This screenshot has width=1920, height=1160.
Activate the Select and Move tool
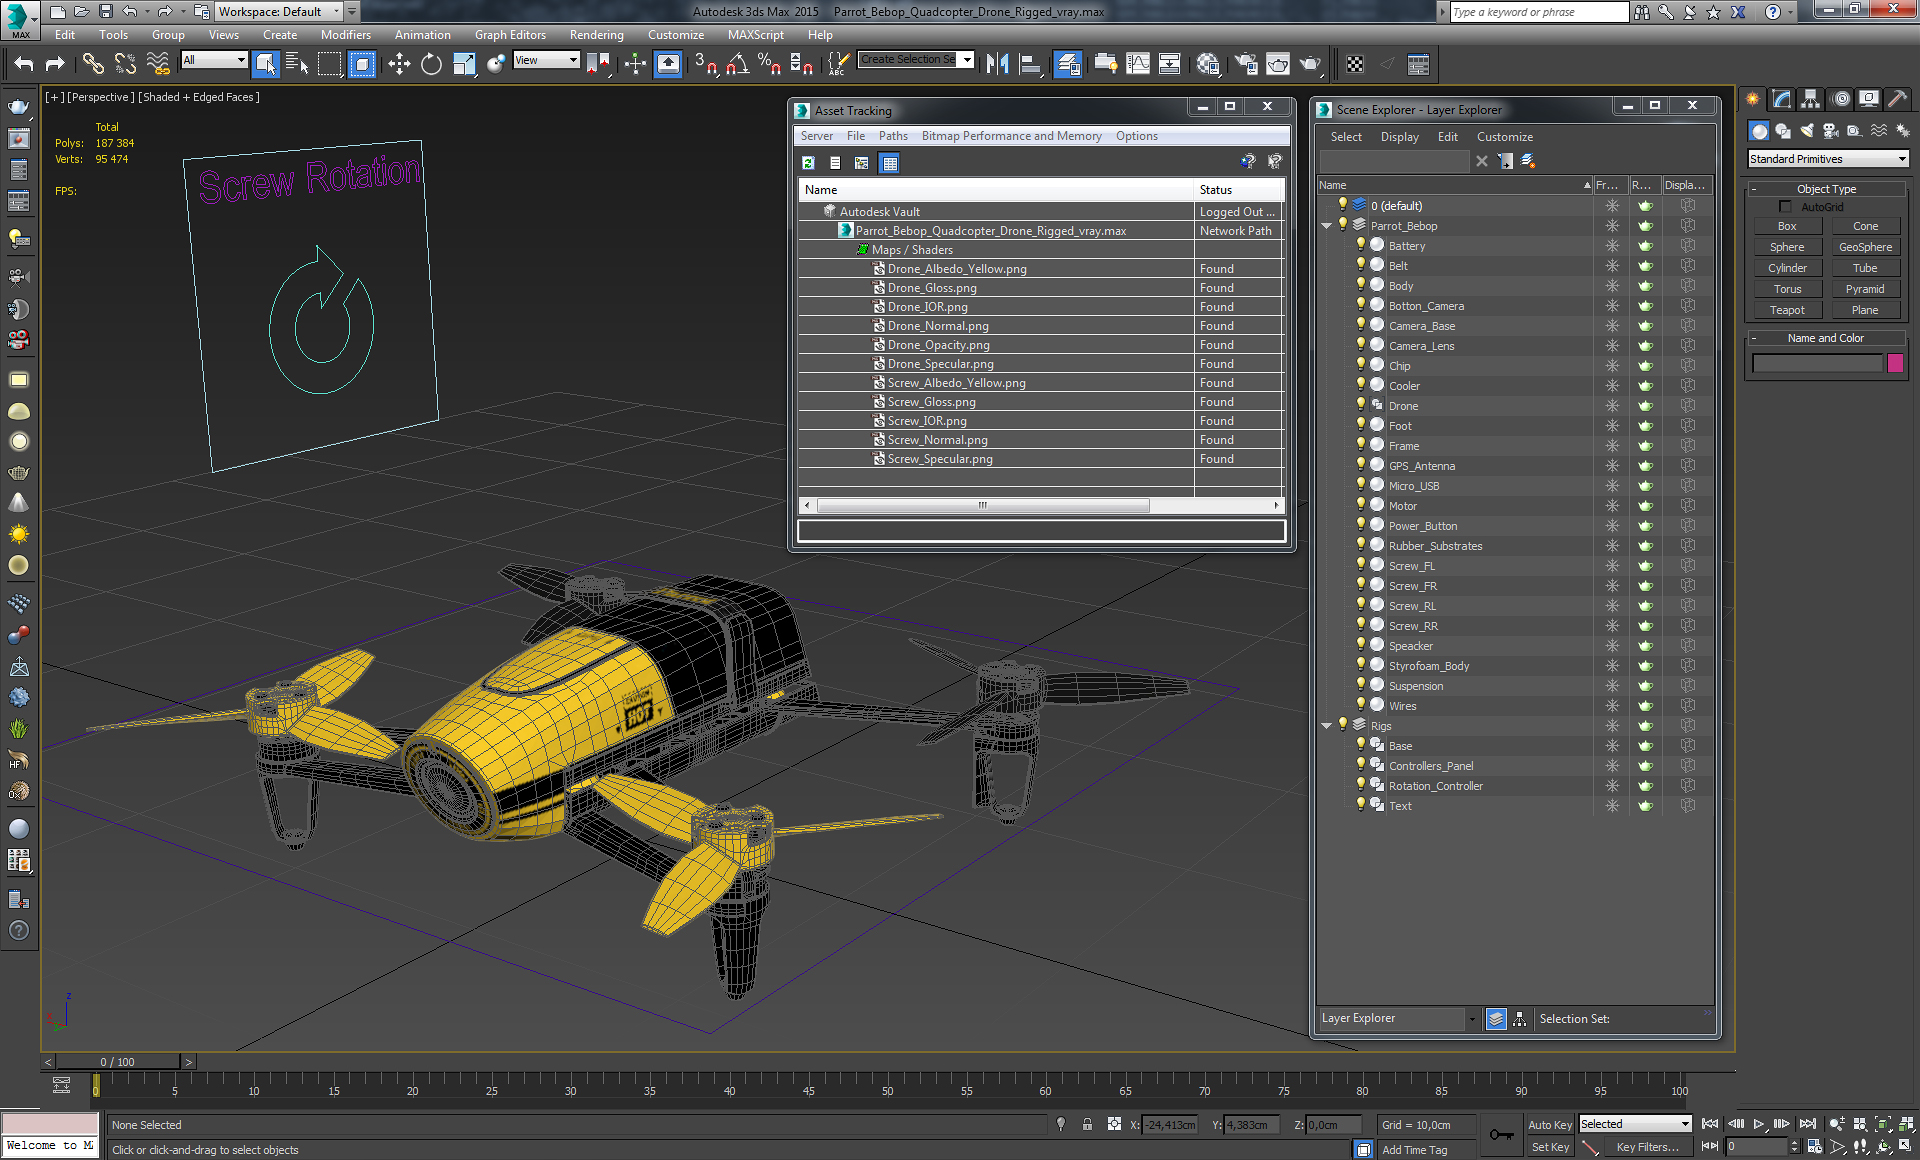pyautogui.click(x=399, y=64)
